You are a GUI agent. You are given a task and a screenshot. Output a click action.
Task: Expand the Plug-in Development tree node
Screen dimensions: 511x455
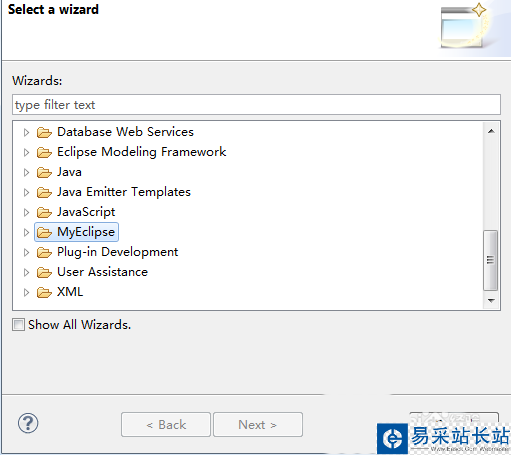click(26, 252)
